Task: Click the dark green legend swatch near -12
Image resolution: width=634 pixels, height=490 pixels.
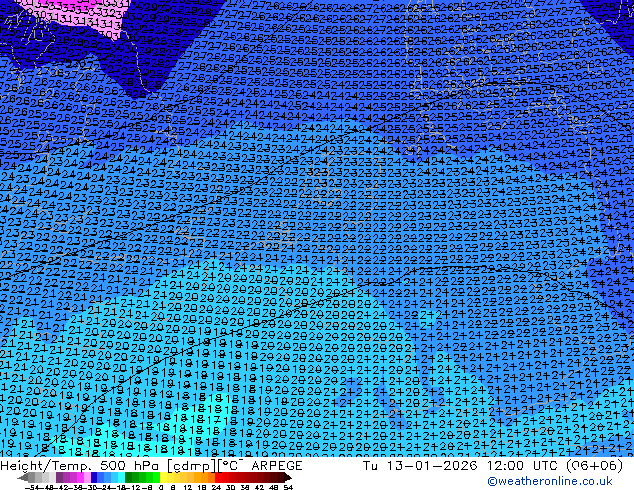Action: tap(128, 477)
